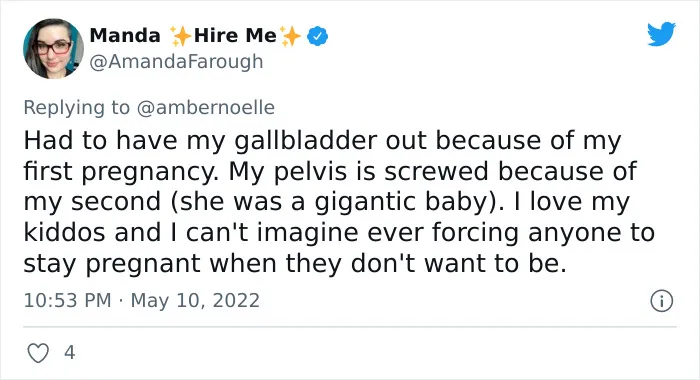Click the like count "4"
The width and height of the screenshot is (700, 380).
[x=70, y=353]
